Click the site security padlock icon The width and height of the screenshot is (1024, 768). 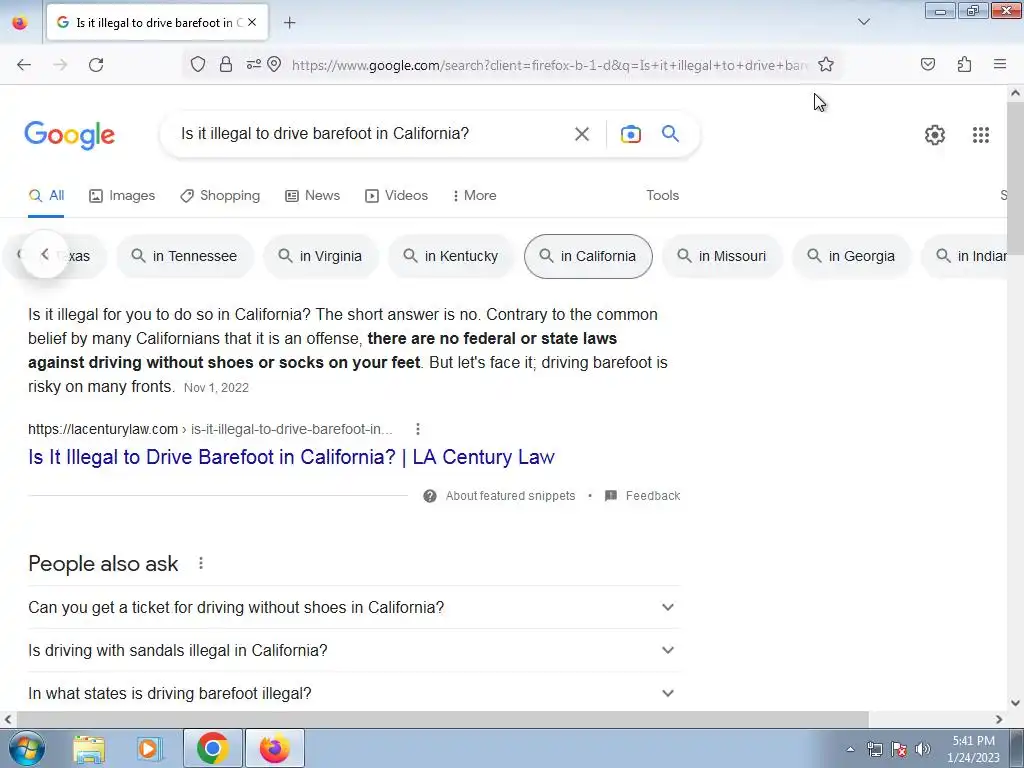click(x=226, y=64)
